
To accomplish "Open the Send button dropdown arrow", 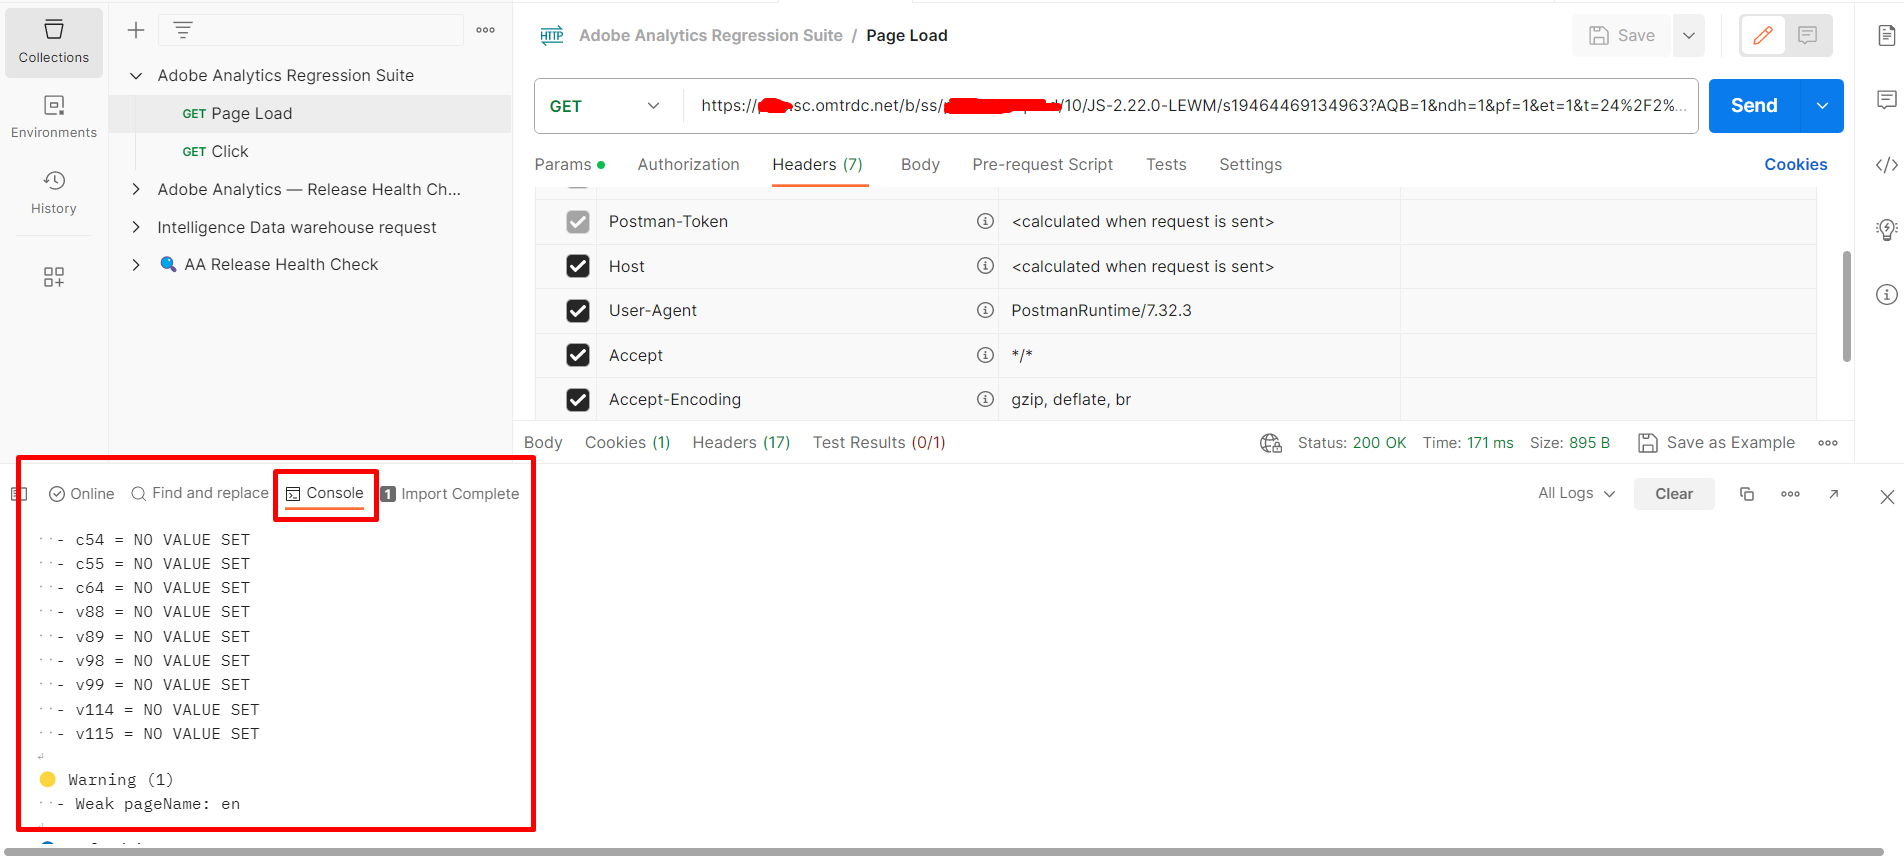I will 1822,106.
